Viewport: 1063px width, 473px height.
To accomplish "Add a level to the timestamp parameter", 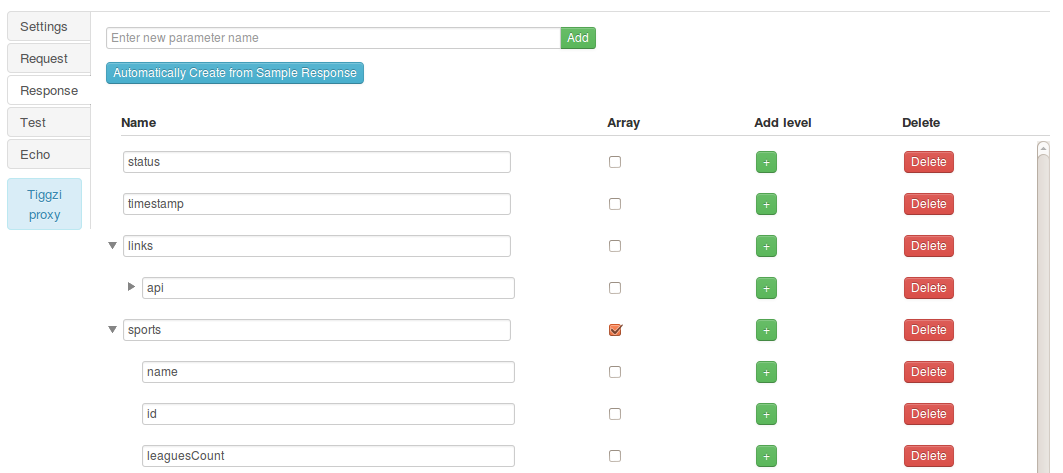I will click(766, 204).
